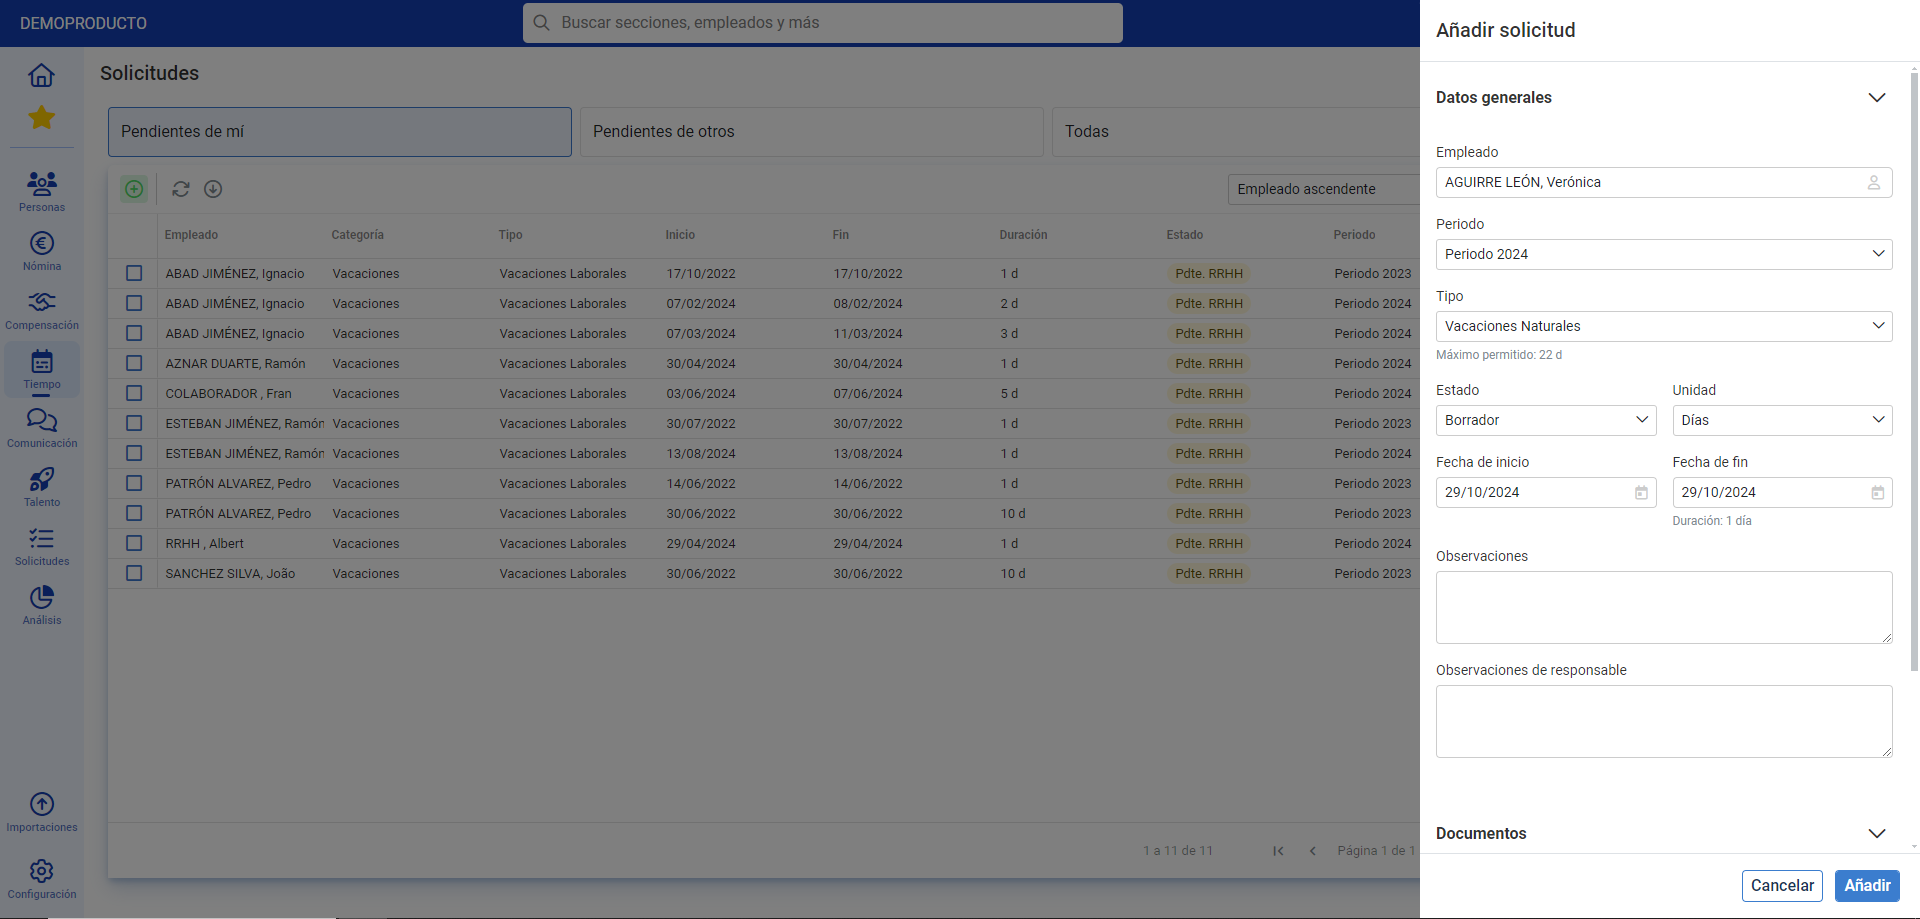Click the green add request icon
This screenshot has height=919, width=1920.
[x=134, y=189]
